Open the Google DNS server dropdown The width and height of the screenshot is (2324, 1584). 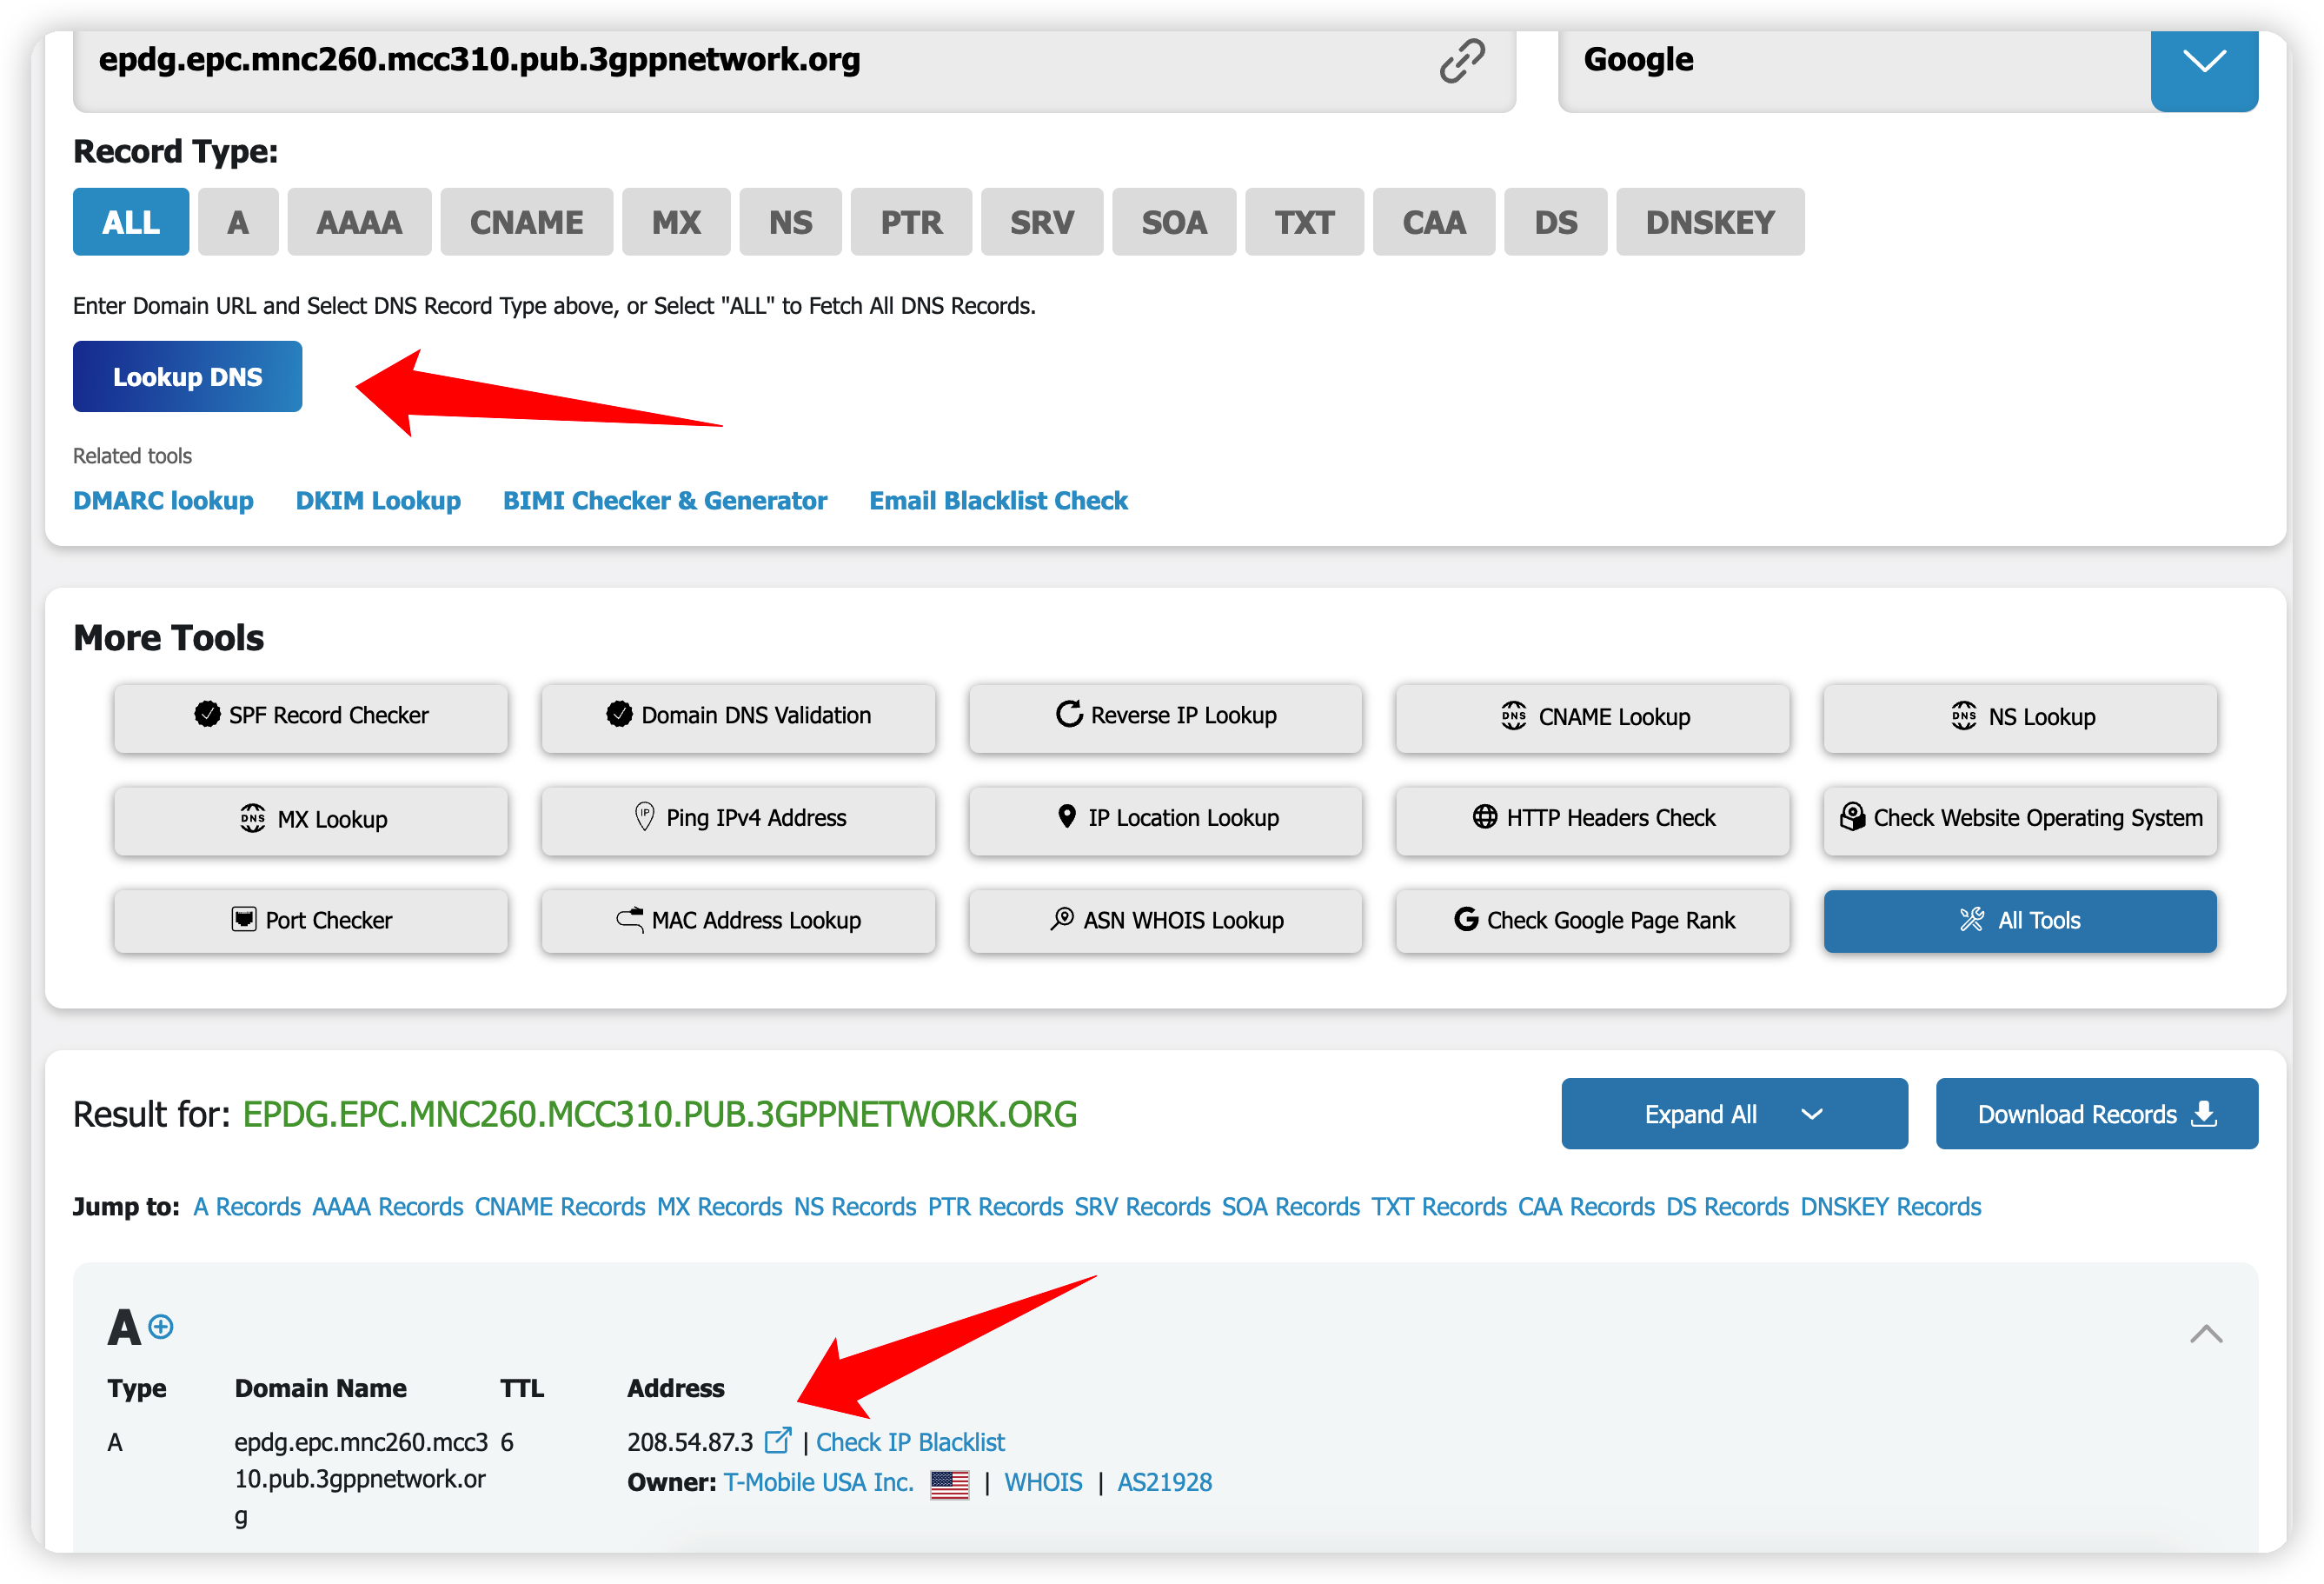pyautogui.click(x=2203, y=62)
